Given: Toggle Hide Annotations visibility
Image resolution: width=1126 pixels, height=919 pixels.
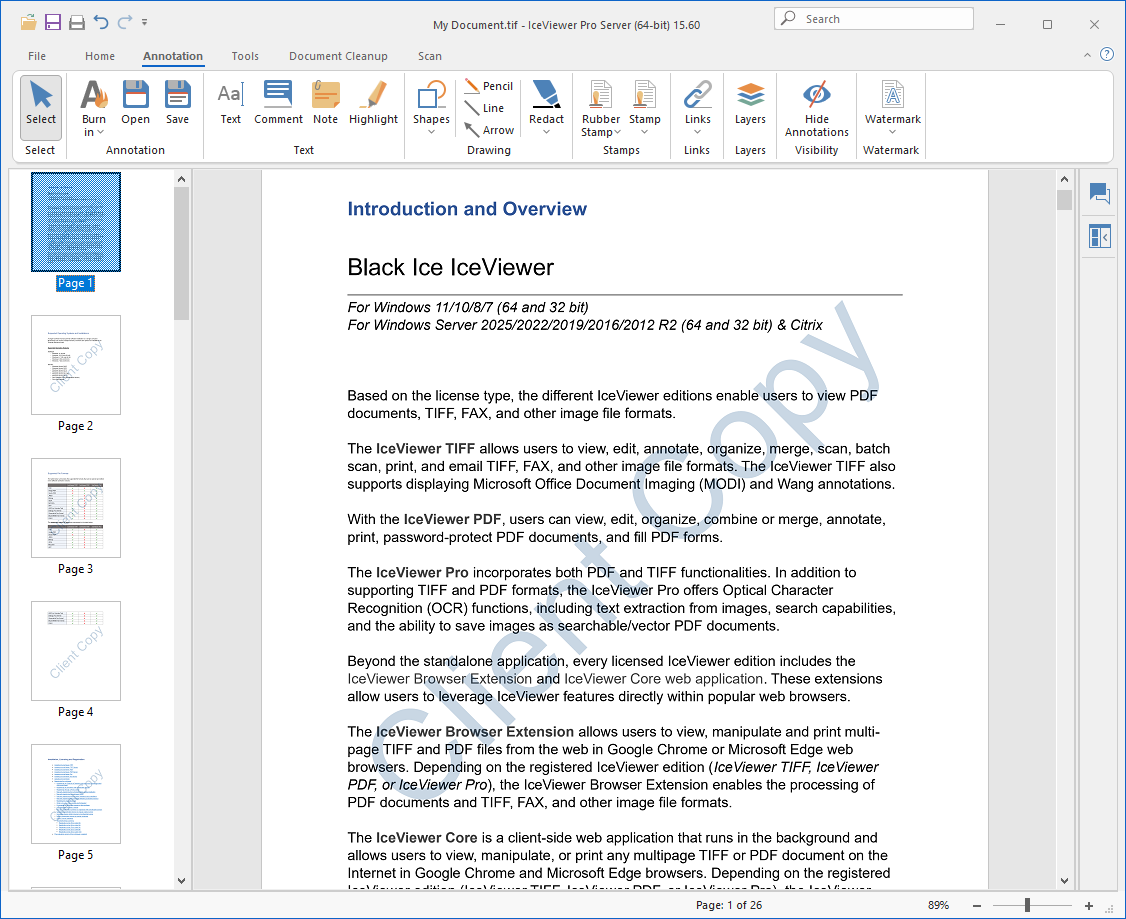Looking at the screenshot, I should point(816,108).
